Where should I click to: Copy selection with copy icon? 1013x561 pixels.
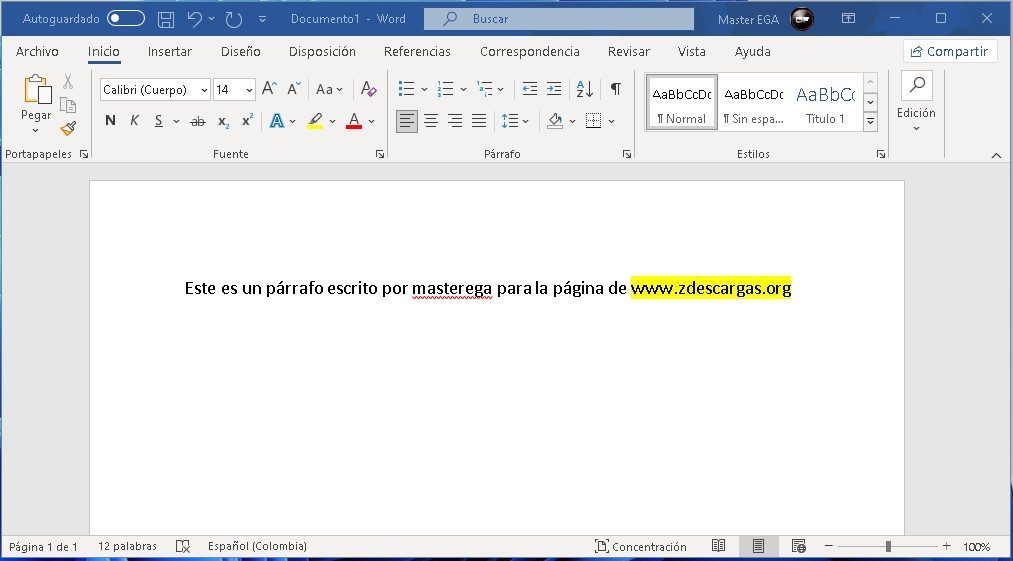pos(68,105)
